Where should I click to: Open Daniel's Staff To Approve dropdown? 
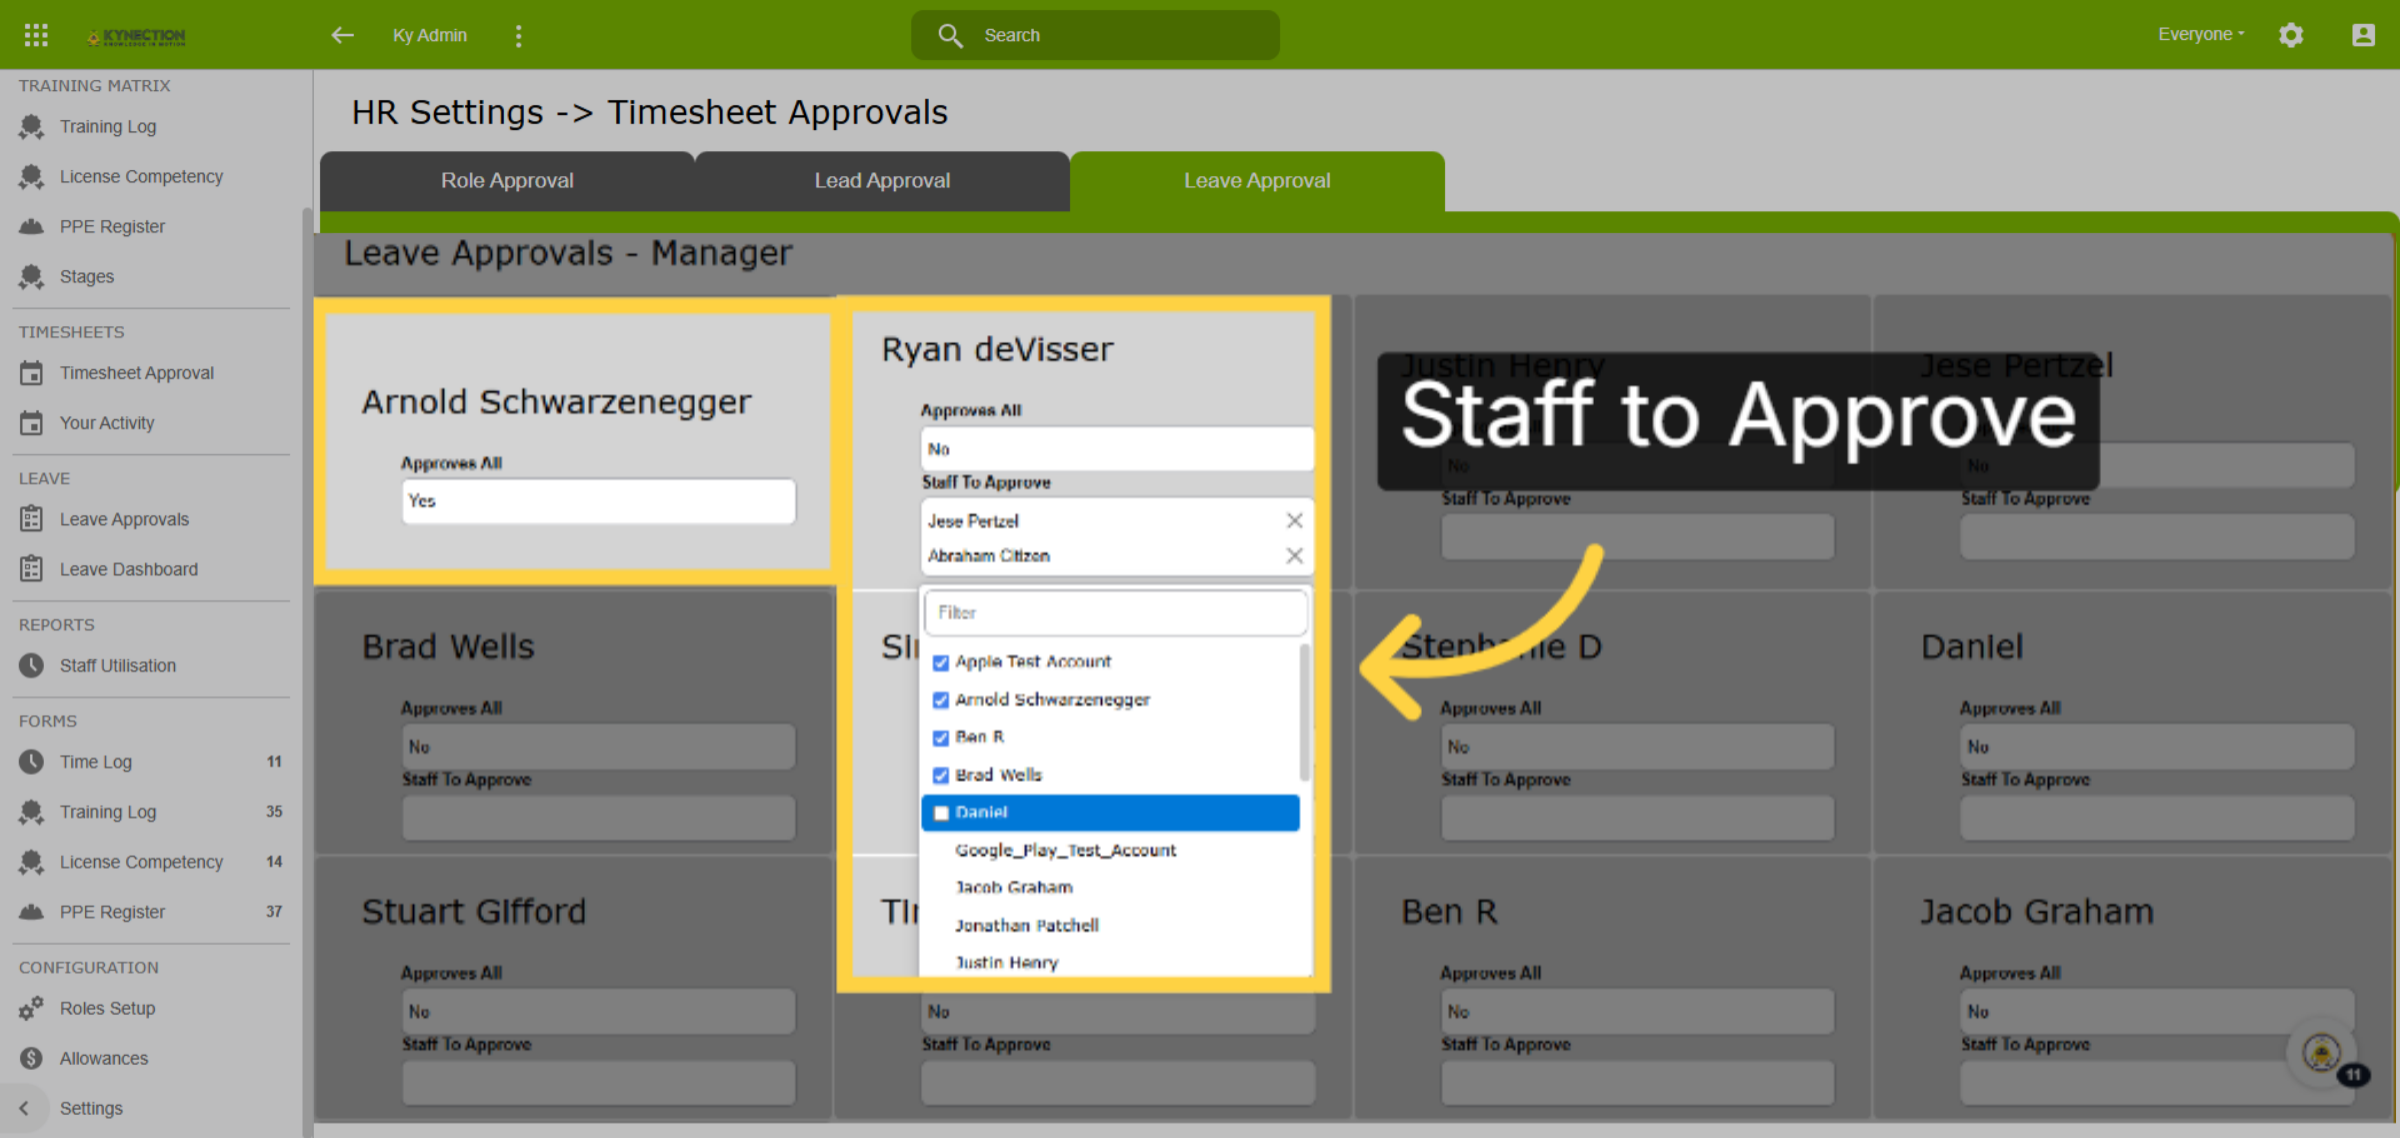click(2157, 818)
